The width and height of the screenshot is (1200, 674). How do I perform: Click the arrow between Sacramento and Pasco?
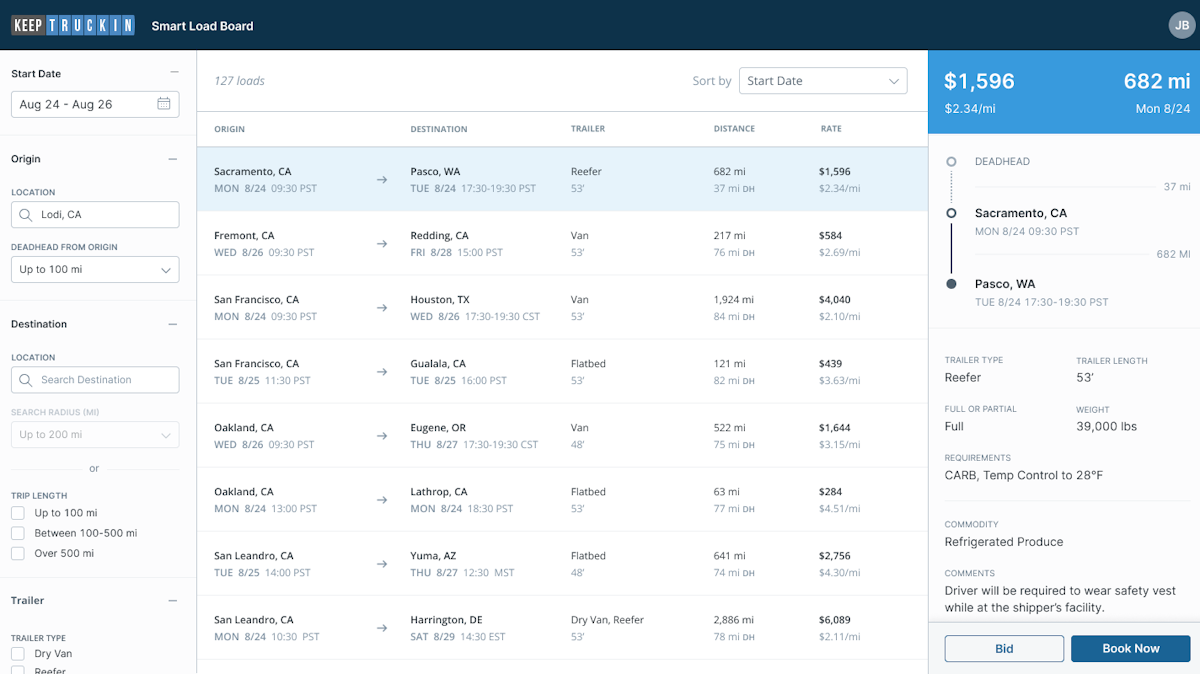381,179
